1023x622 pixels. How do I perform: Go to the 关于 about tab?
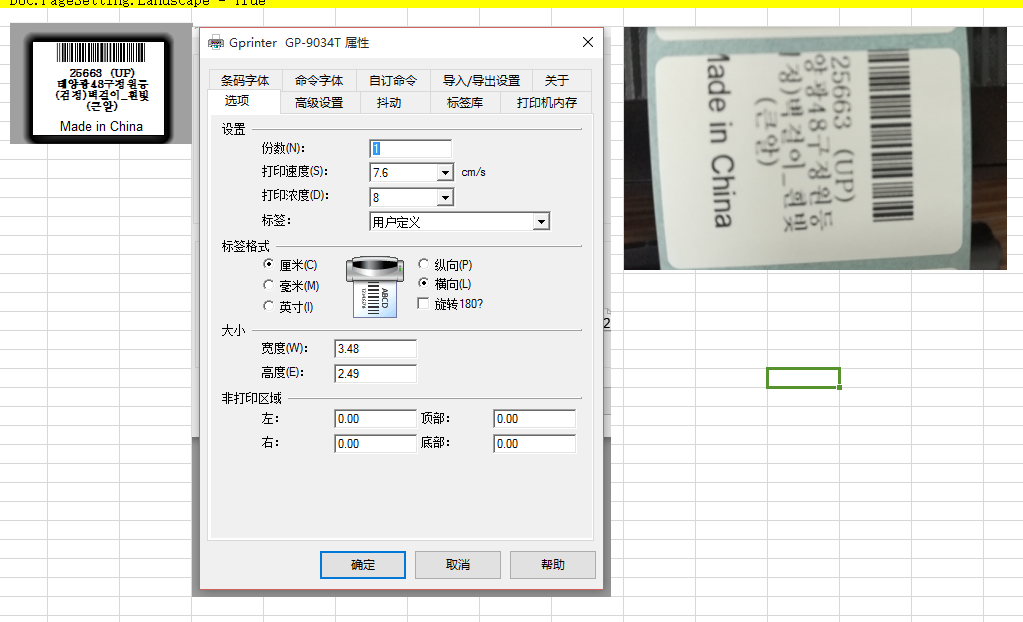pyautogui.click(x=557, y=80)
